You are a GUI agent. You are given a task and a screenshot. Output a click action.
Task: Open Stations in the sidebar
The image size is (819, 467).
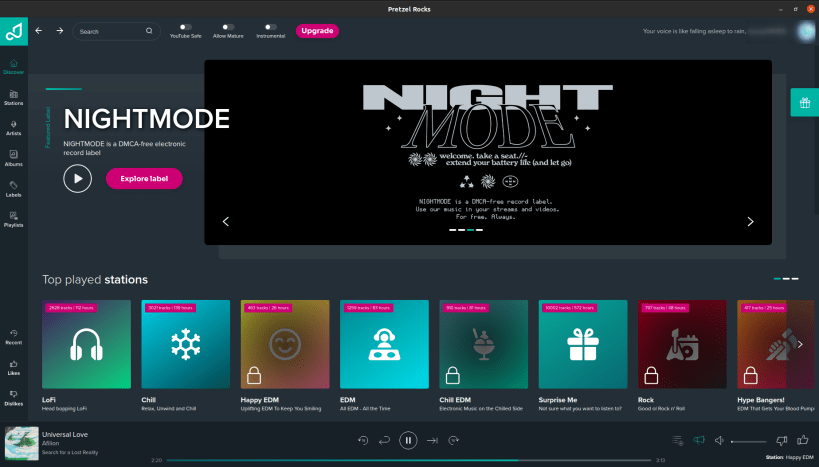point(14,98)
